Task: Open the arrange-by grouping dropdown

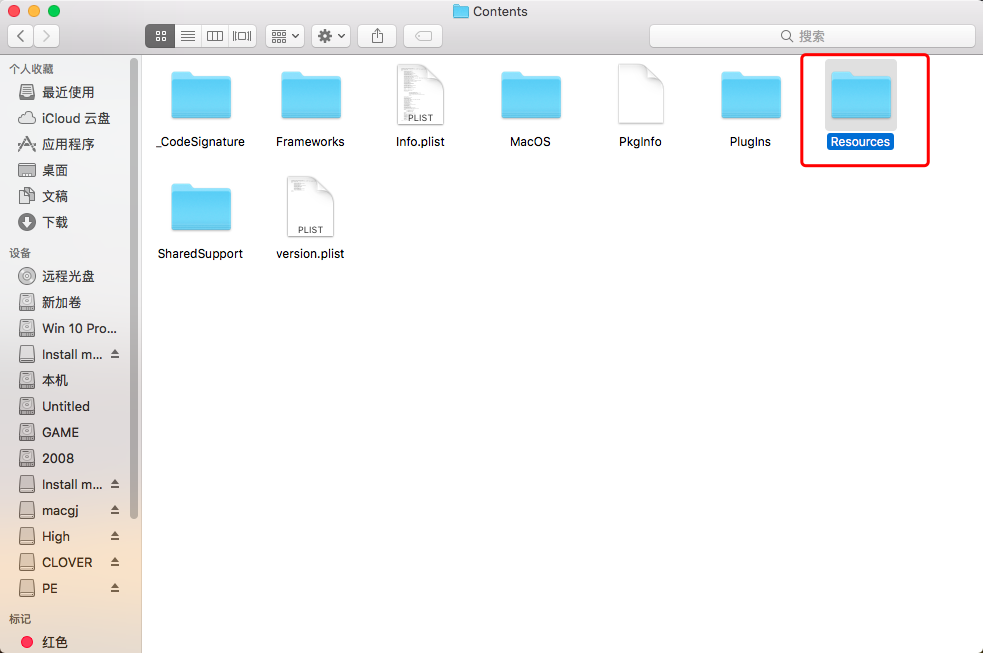Action: click(285, 36)
